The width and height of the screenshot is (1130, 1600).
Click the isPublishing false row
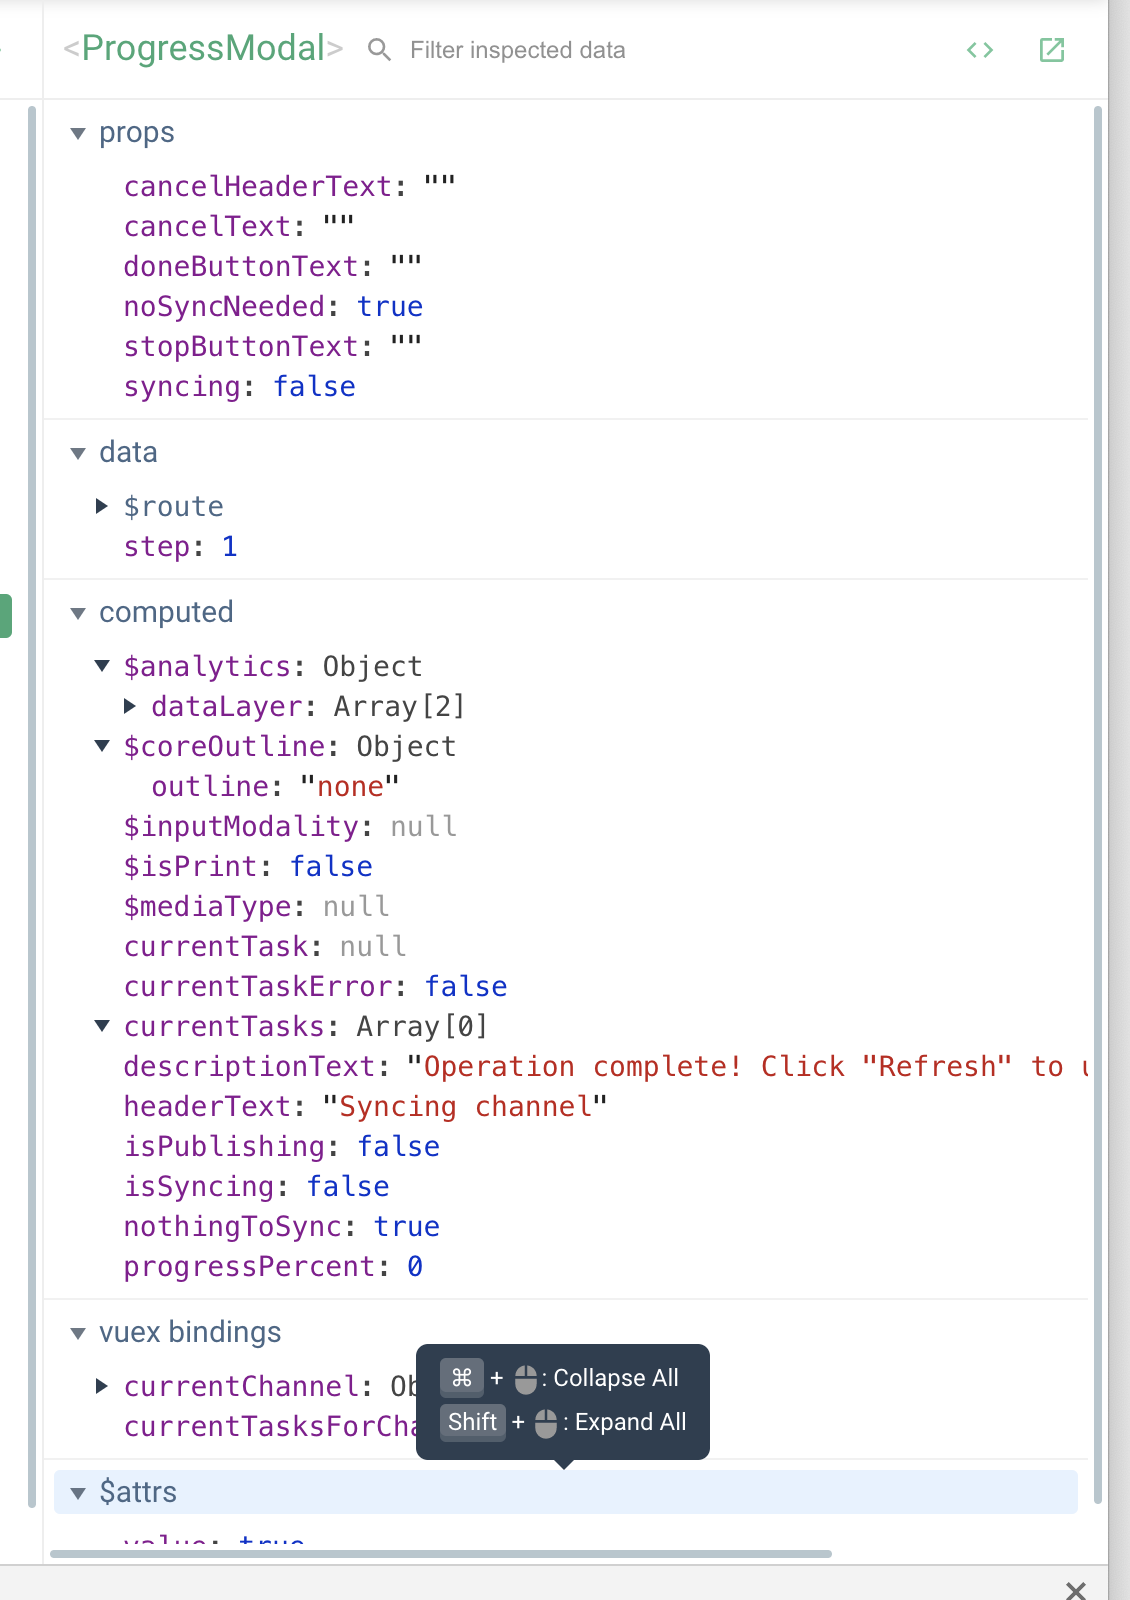pos(282,1146)
